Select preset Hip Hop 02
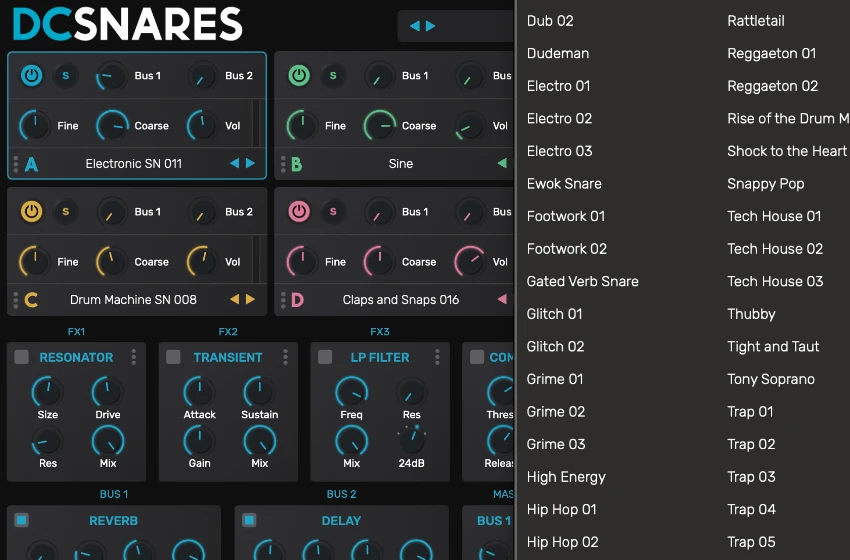This screenshot has width=850, height=560. tap(563, 542)
